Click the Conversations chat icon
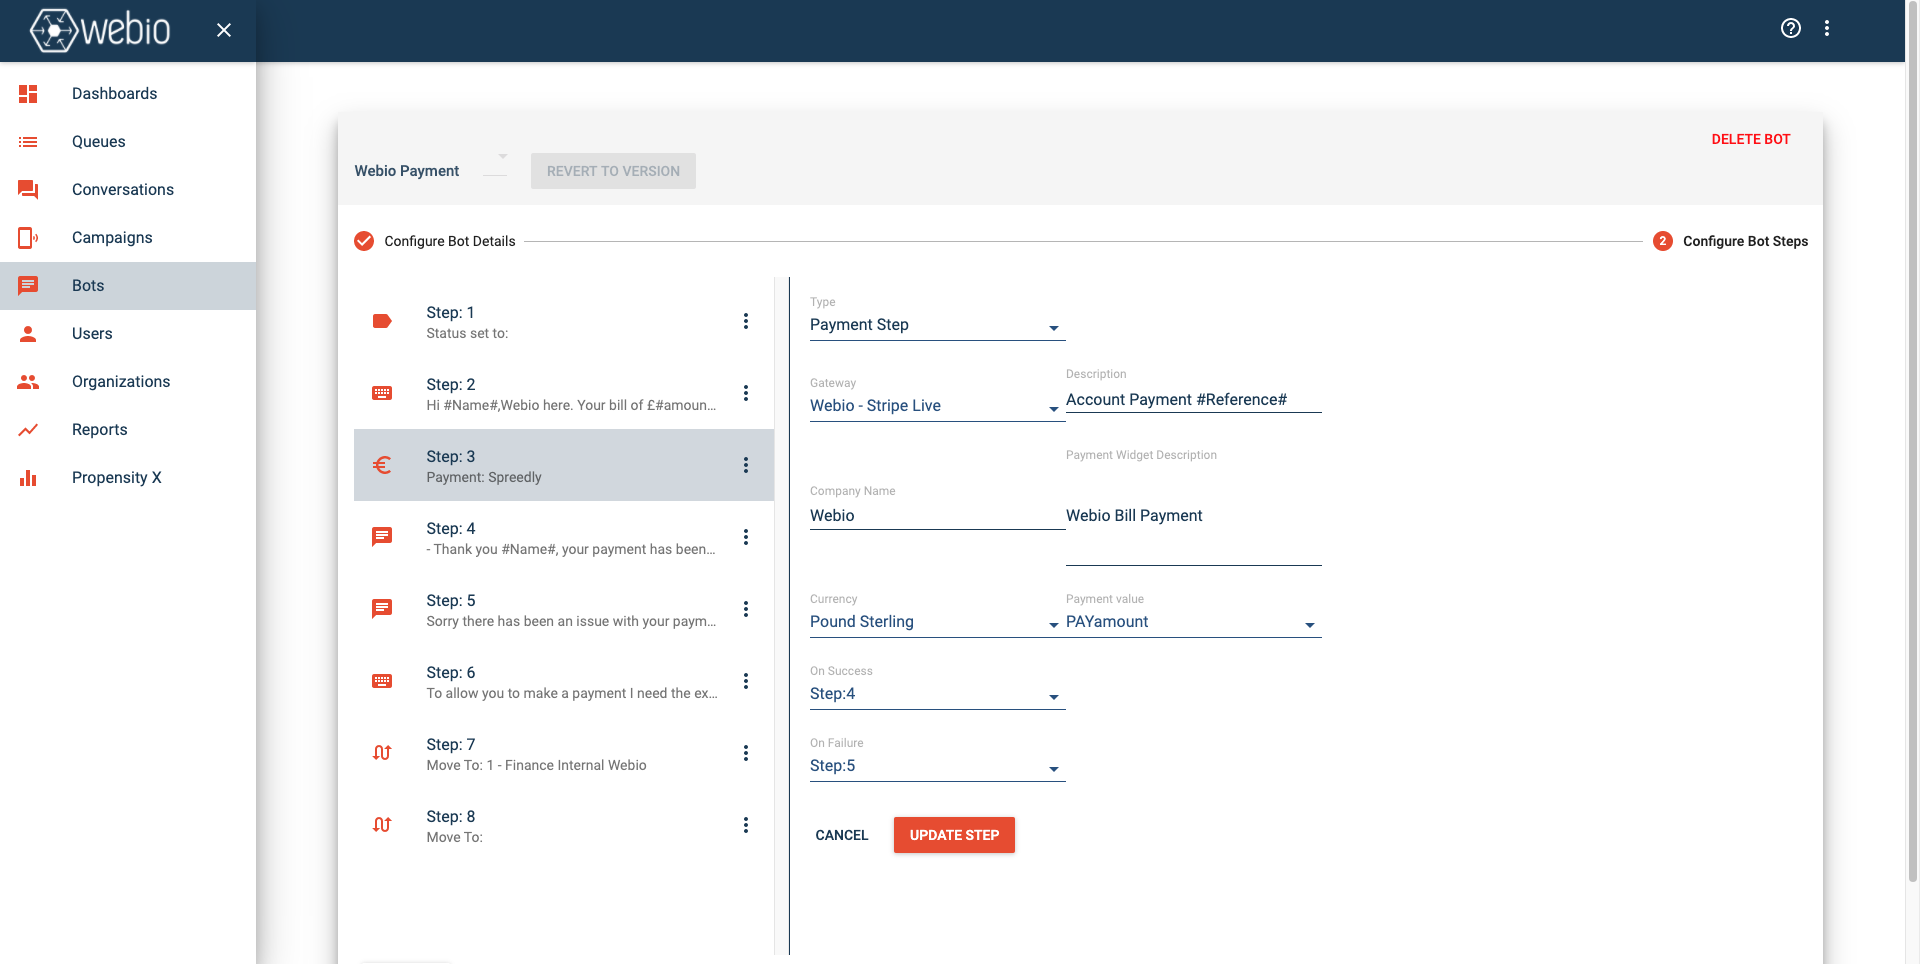 pyautogui.click(x=28, y=190)
